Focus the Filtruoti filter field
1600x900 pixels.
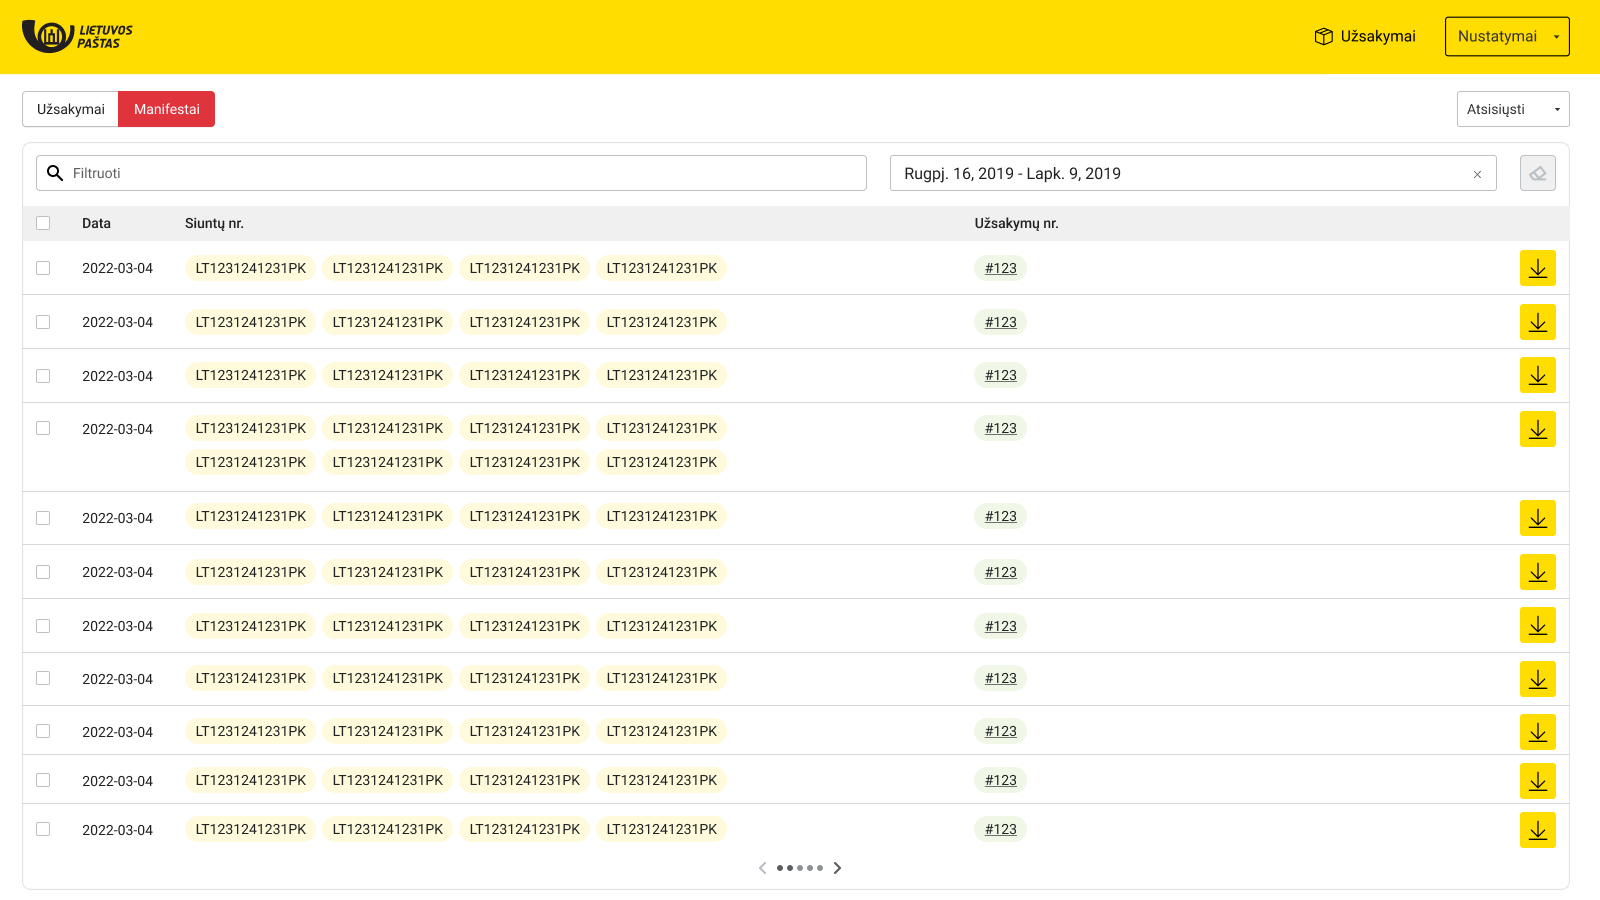pos(451,173)
